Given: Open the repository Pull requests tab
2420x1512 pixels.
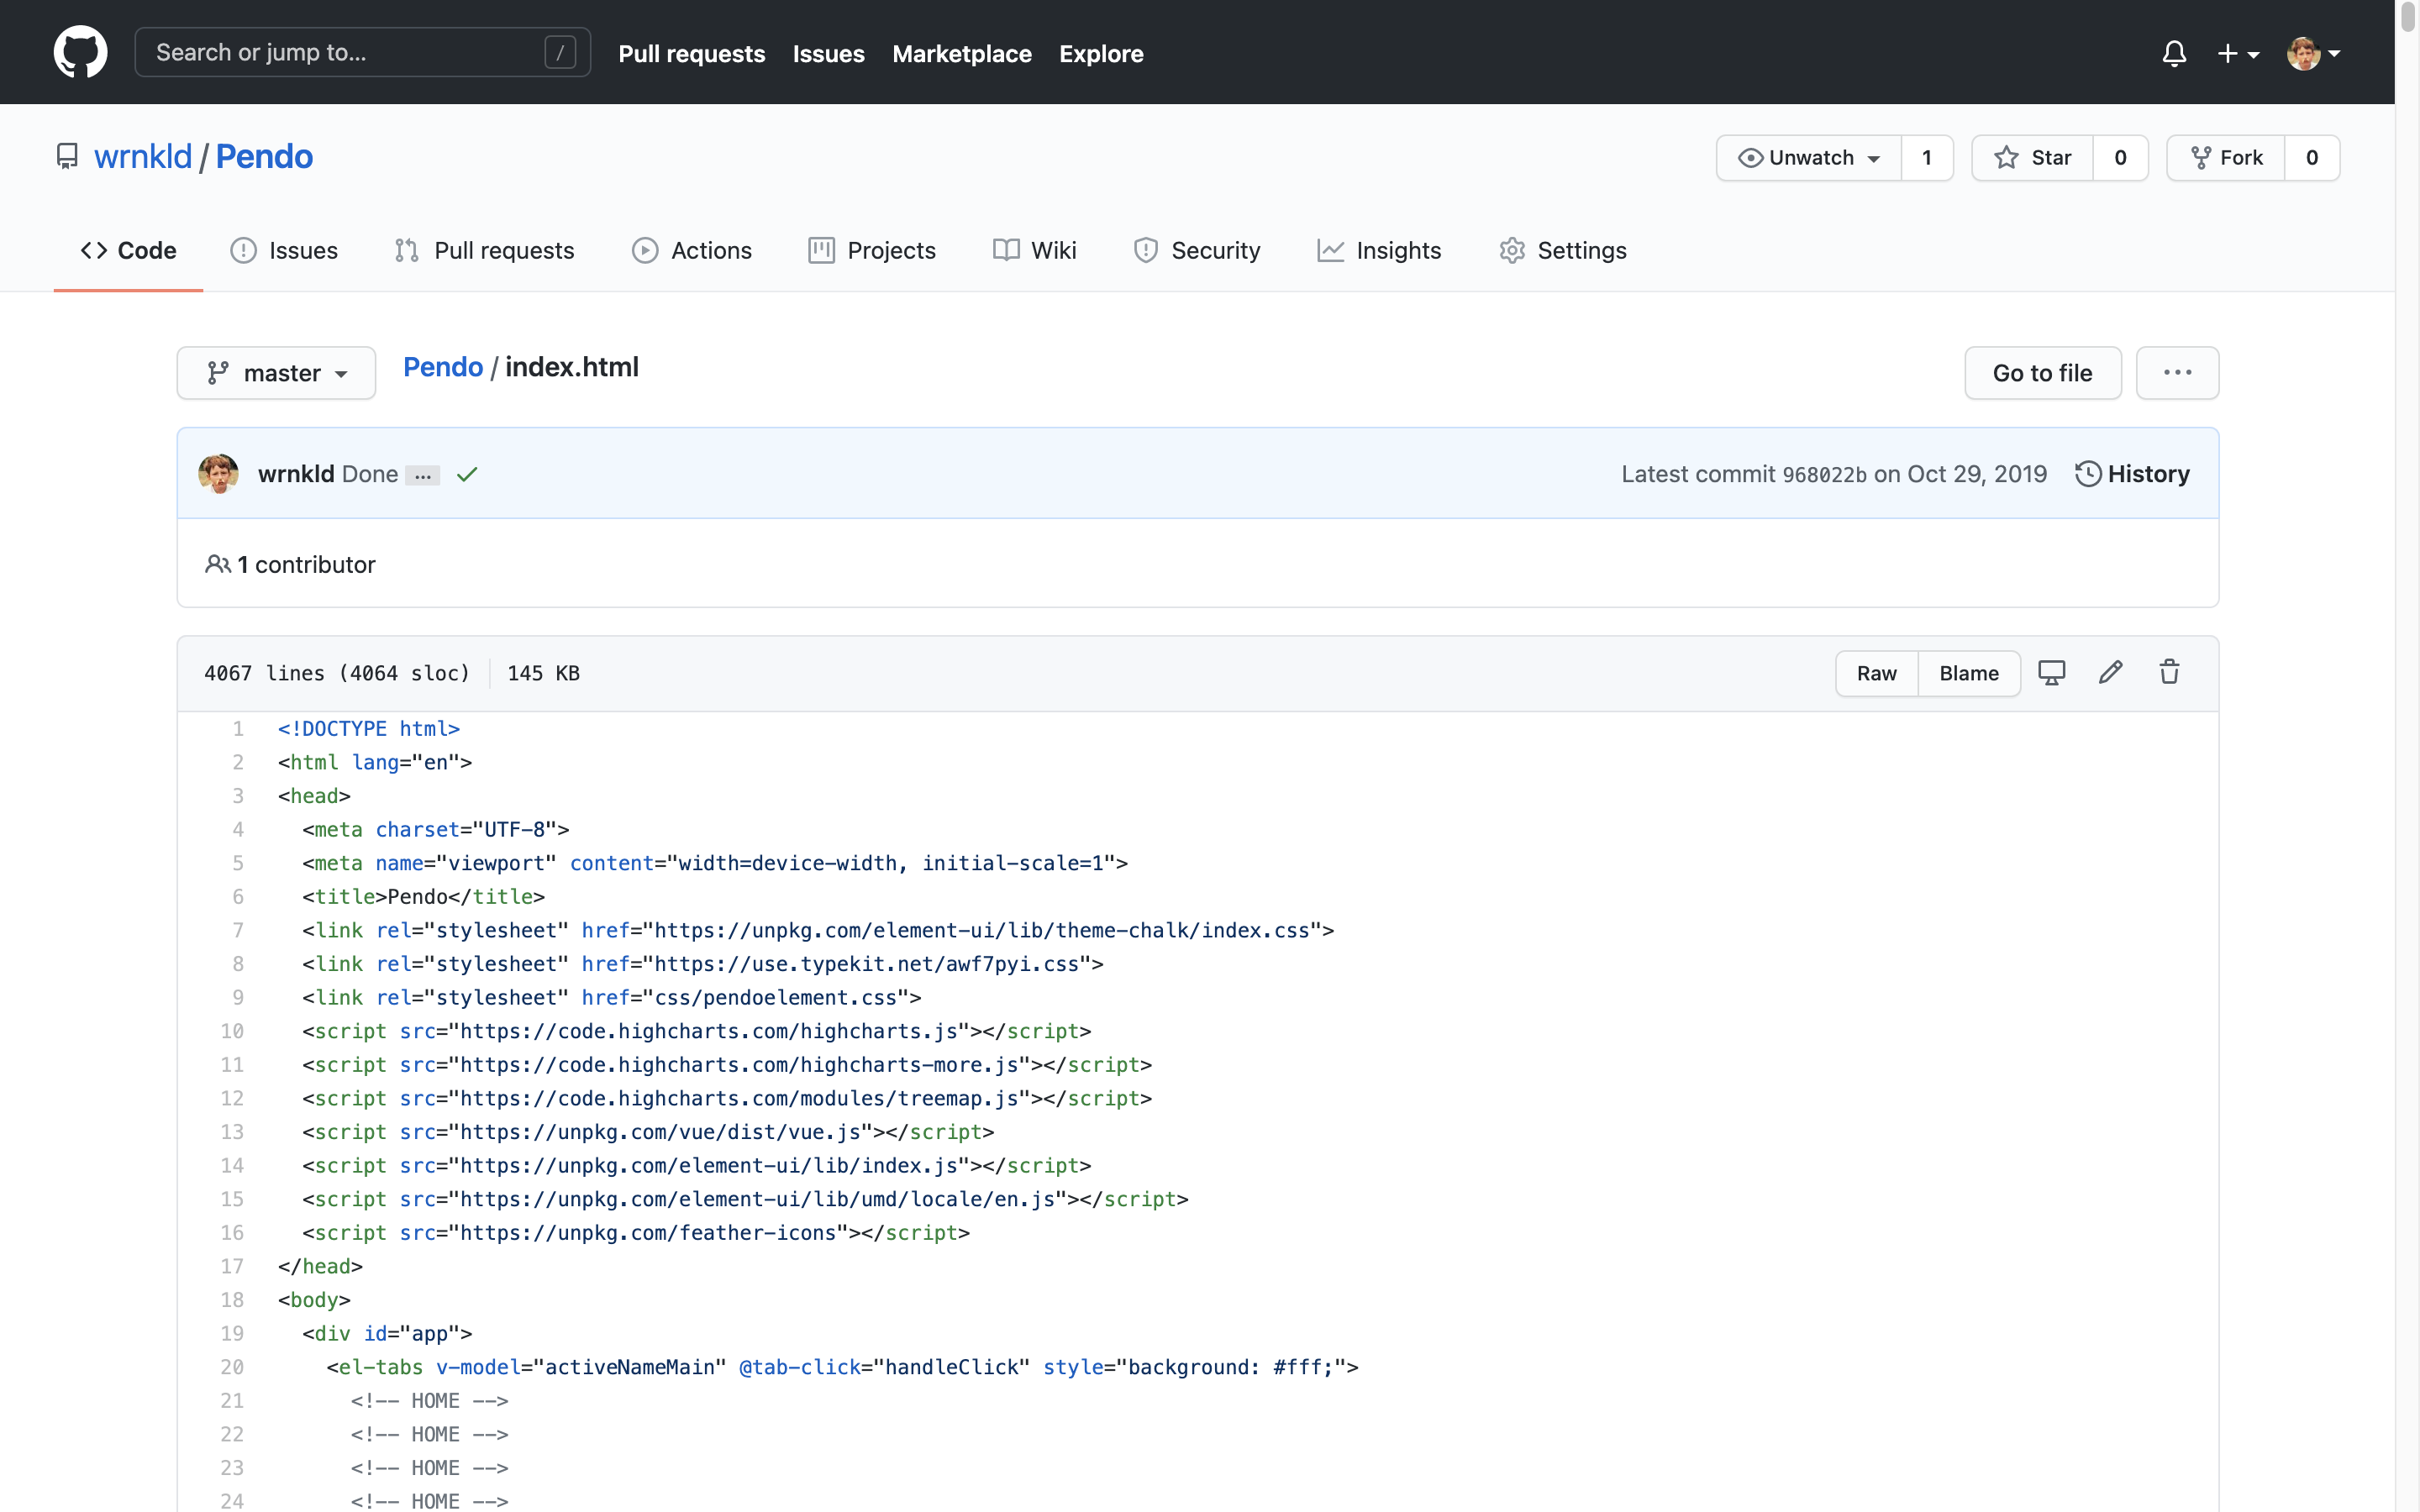Looking at the screenshot, I should tap(484, 250).
